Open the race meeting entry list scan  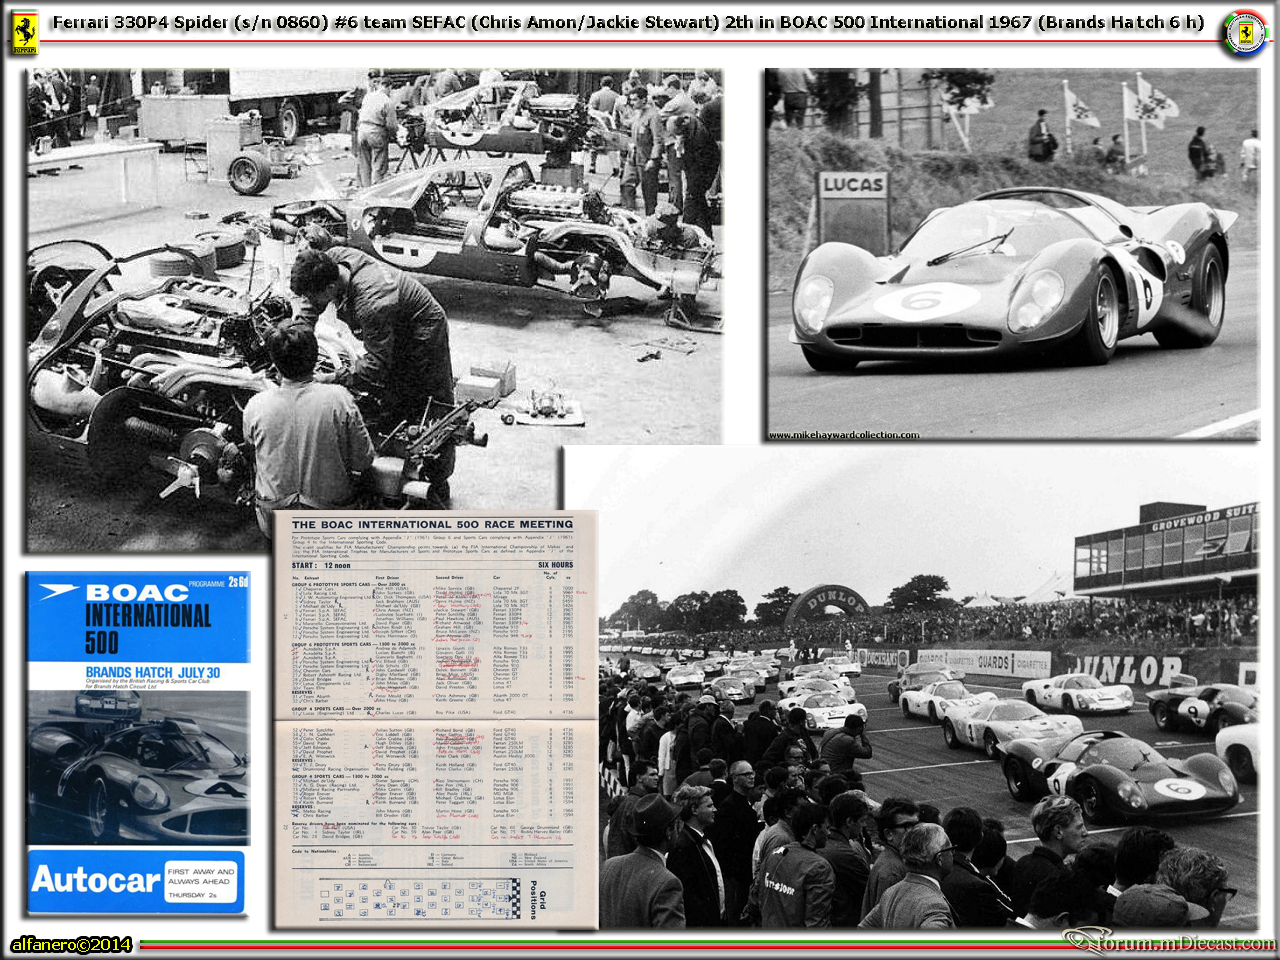435,719
